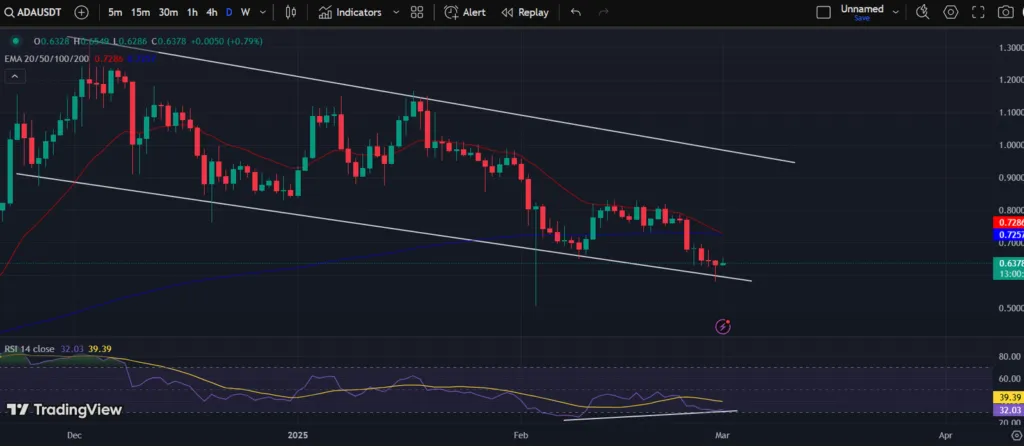Take a chart snapshot with camera icon
Screen dimensions: 1024x446
(x=1005, y=12)
